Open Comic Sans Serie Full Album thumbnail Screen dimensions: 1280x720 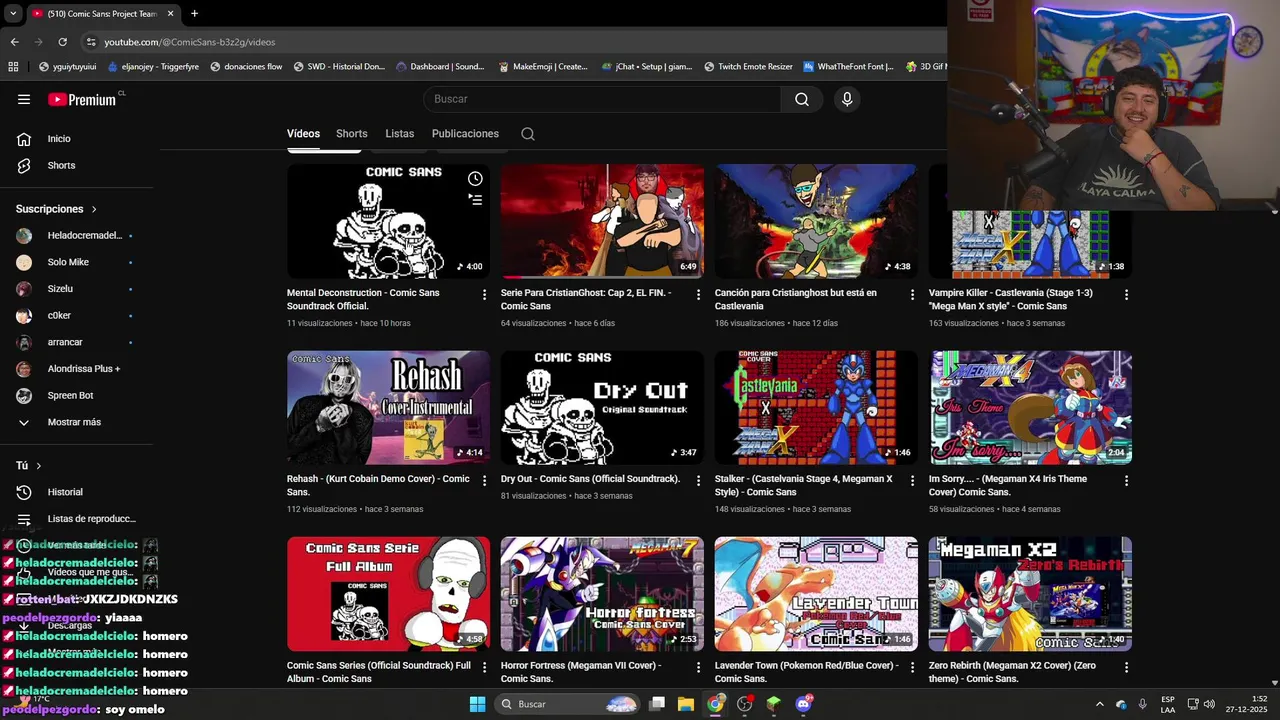[388, 593]
